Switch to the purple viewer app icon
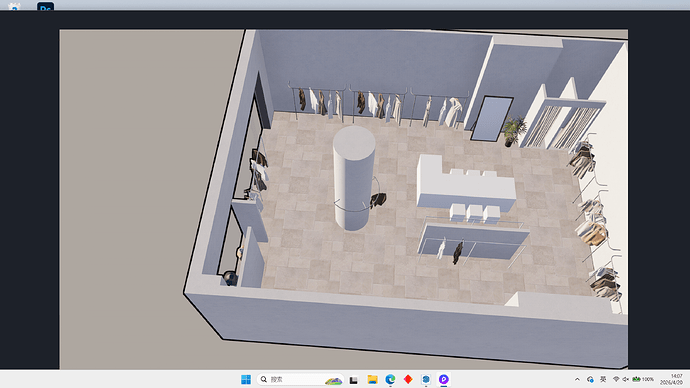The image size is (690, 388). tap(444, 379)
